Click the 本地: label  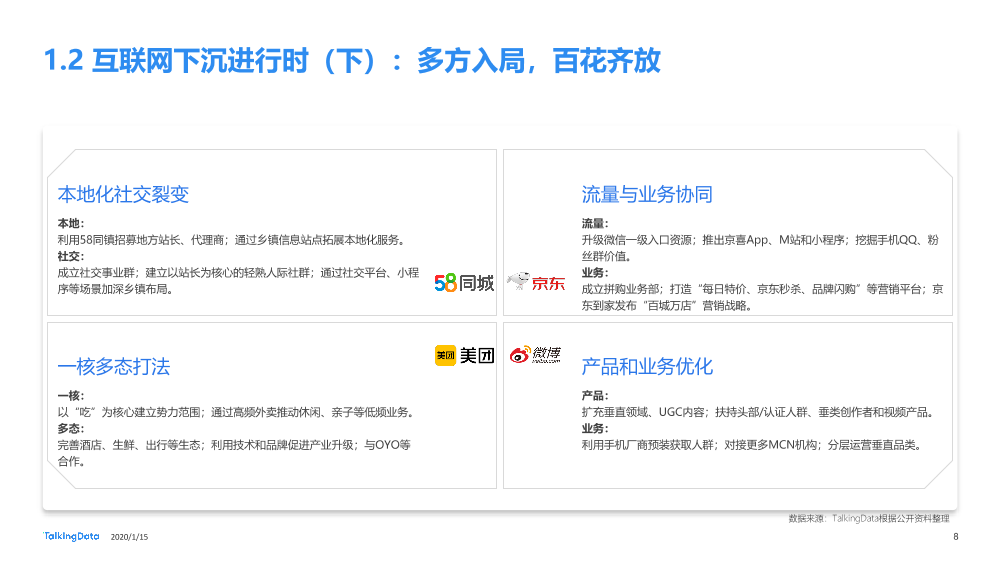coord(71,223)
